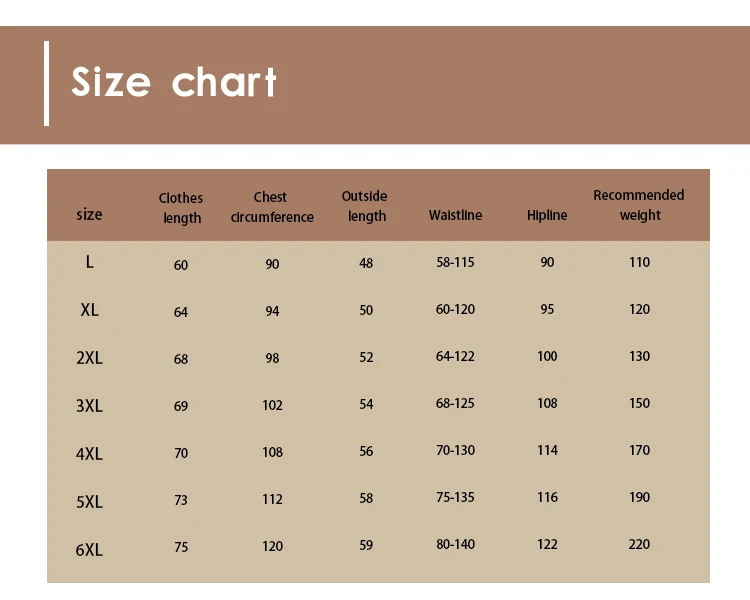Click the 'Hipline' column header
750x600 pixels.
(x=547, y=215)
